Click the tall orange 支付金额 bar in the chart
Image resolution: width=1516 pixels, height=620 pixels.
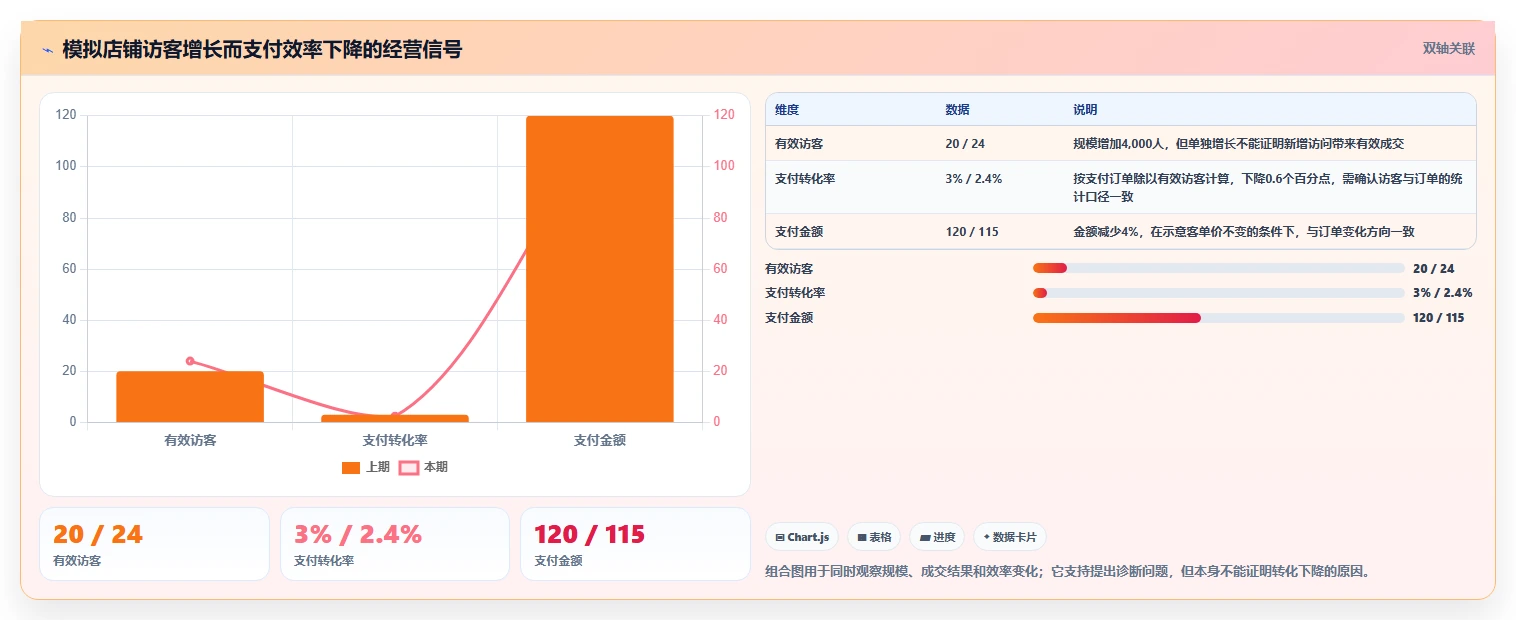point(600,269)
